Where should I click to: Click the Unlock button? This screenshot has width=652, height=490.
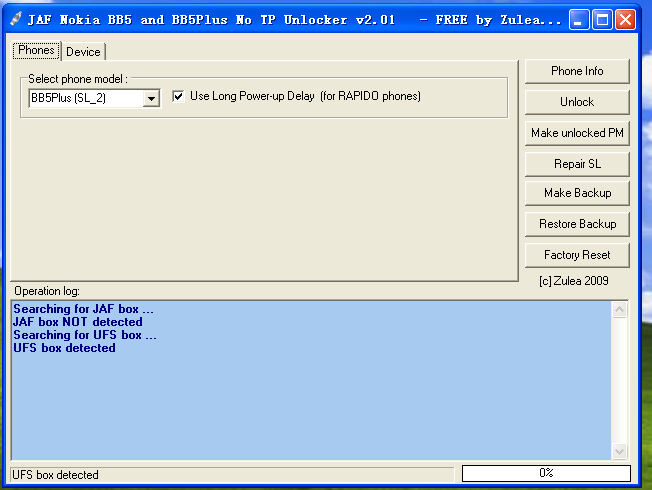577,102
